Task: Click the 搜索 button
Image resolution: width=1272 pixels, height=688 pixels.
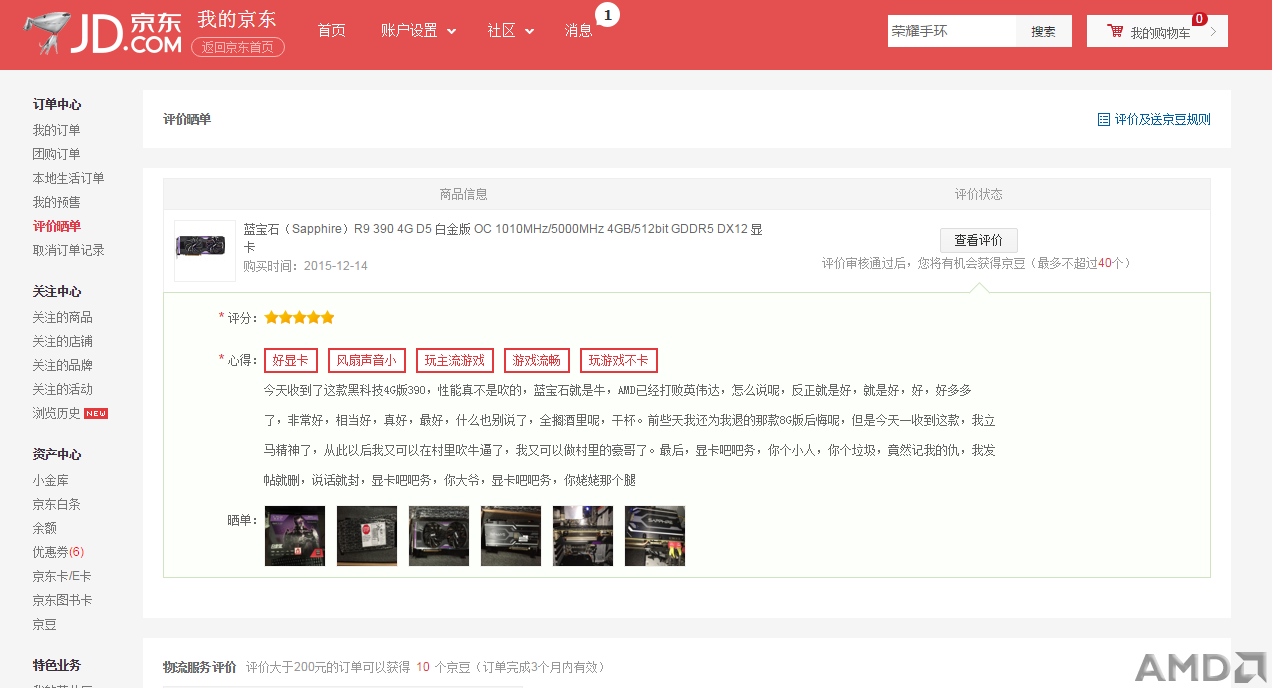Action: click(1044, 31)
